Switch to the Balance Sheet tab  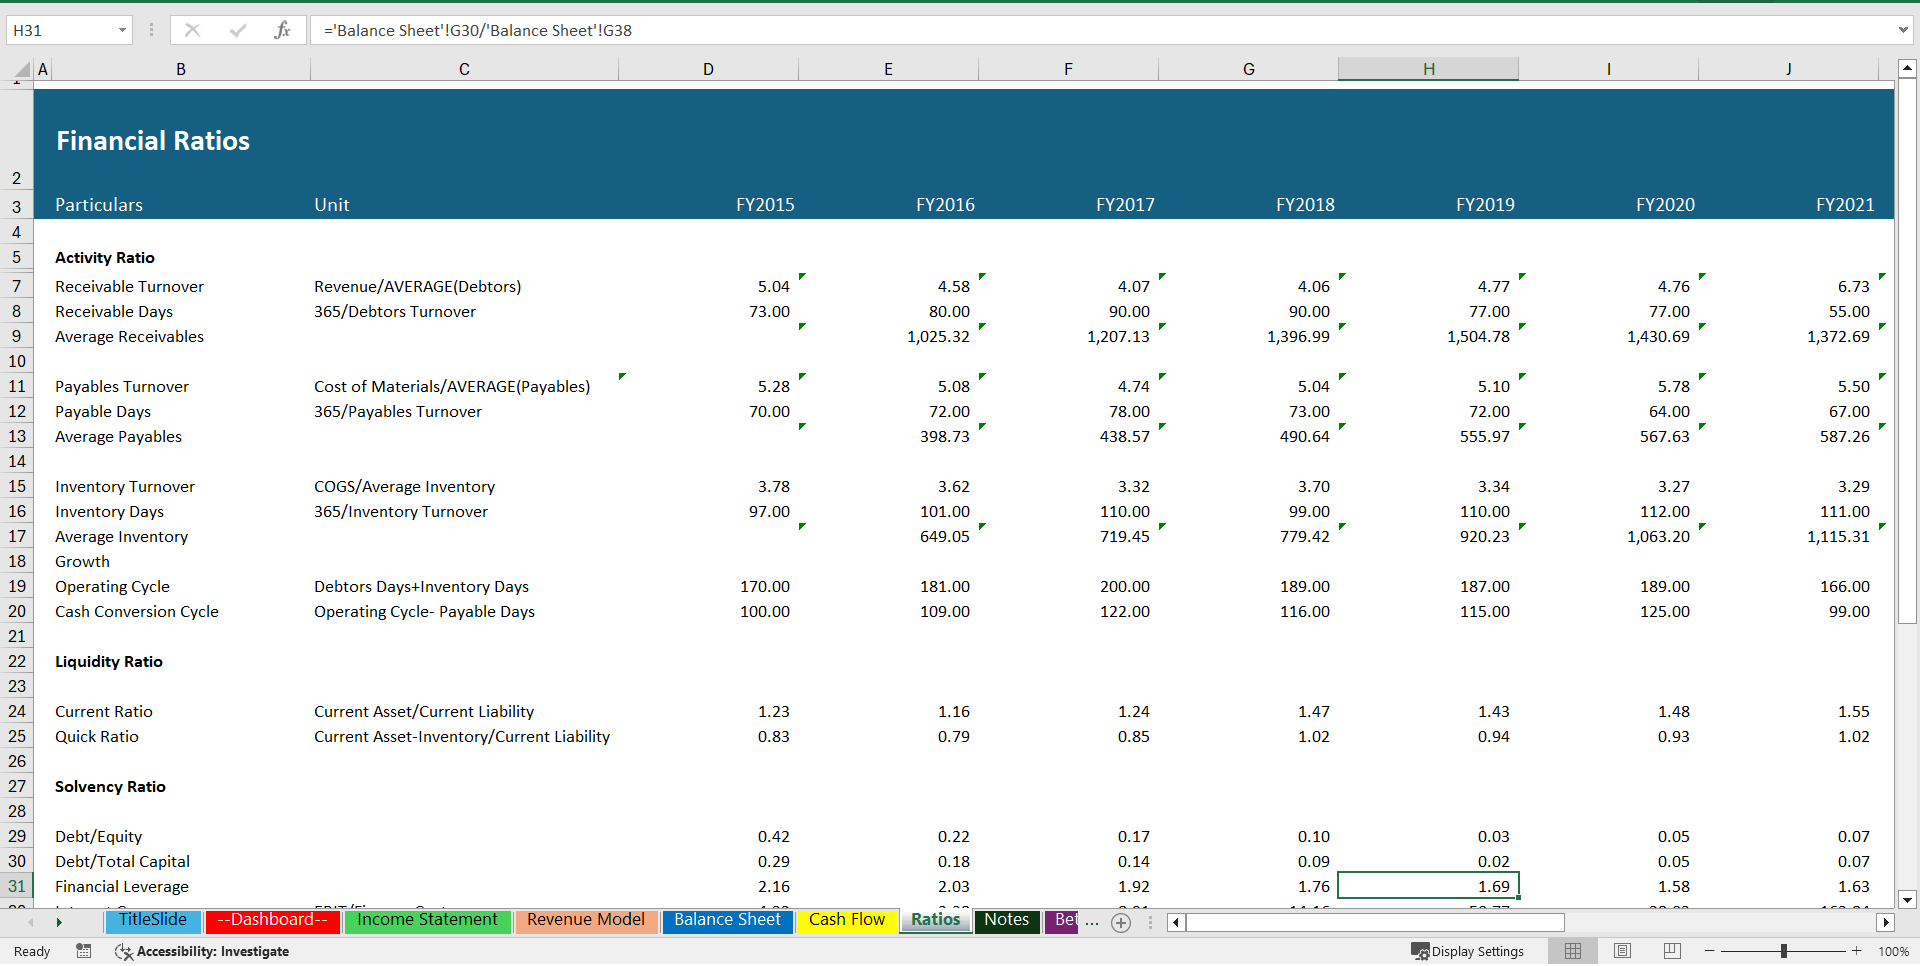pos(727,921)
